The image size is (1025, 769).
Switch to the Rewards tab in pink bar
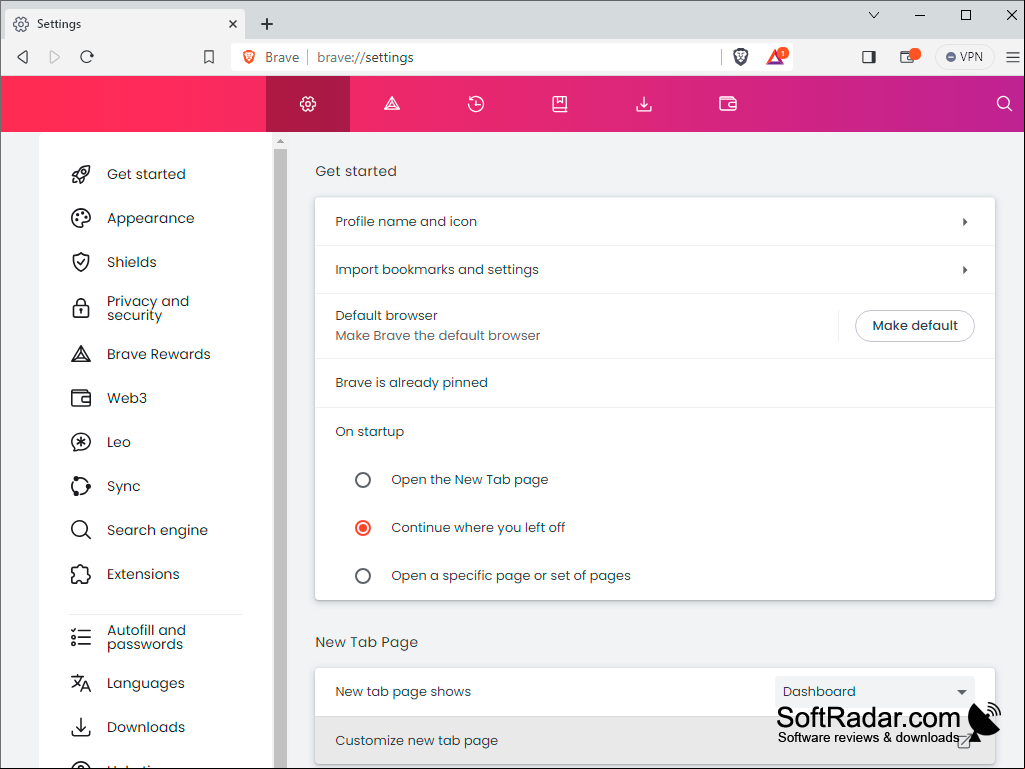tap(392, 104)
